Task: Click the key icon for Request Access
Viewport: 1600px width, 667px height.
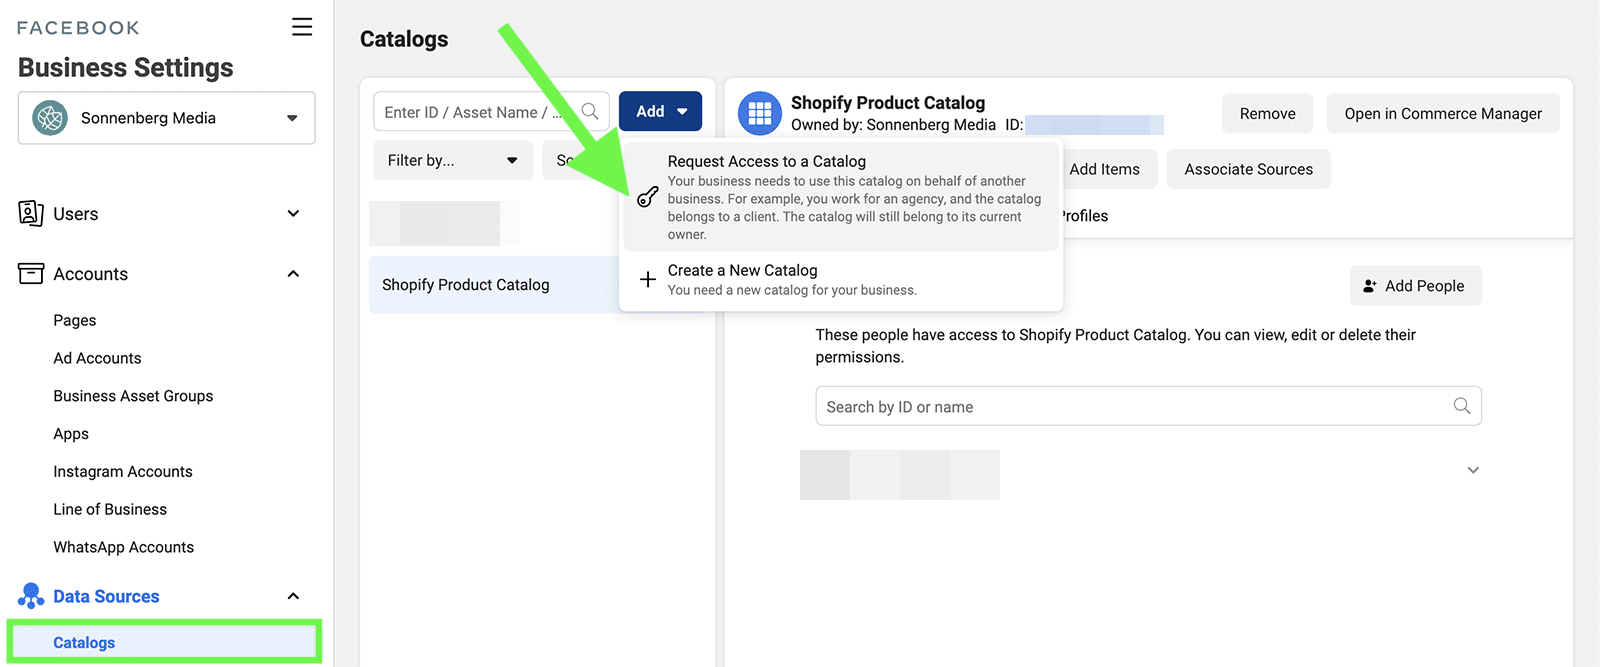Action: [648, 197]
